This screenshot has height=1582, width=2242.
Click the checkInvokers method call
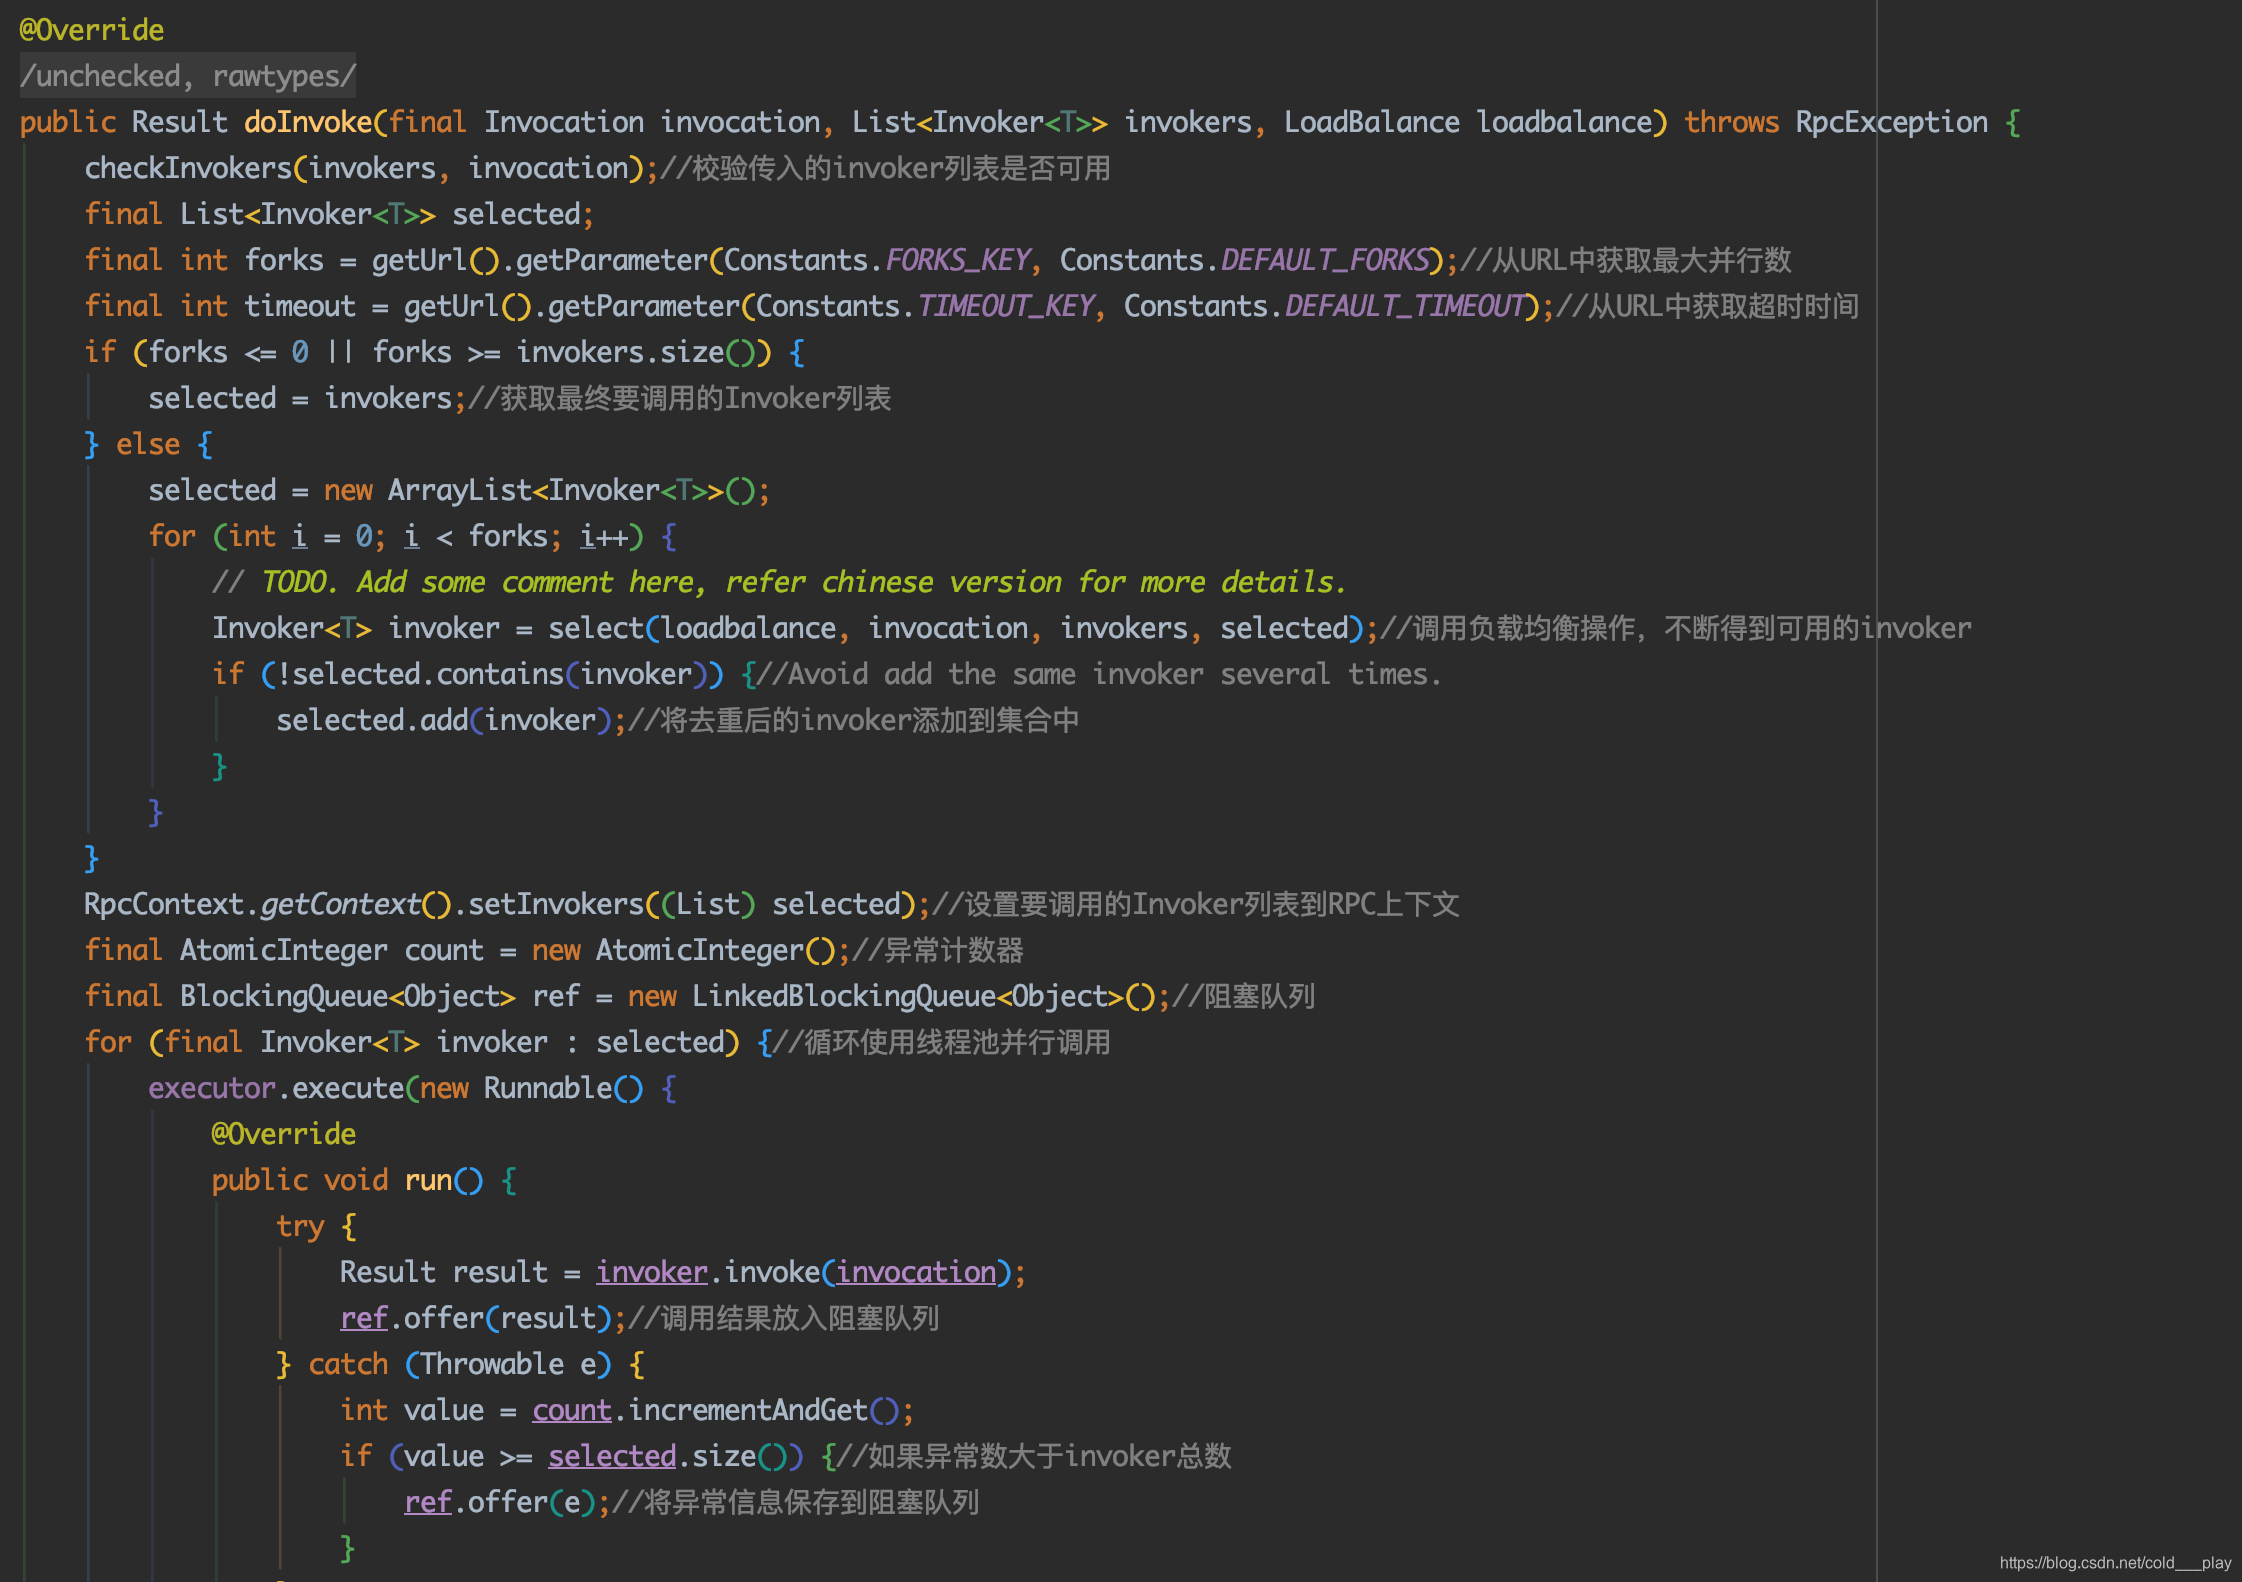click(x=187, y=168)
